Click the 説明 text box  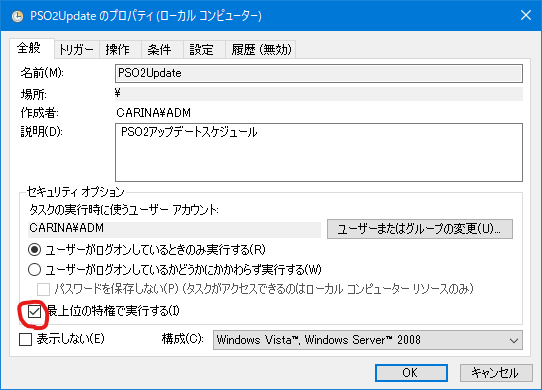tap(318, 152)
